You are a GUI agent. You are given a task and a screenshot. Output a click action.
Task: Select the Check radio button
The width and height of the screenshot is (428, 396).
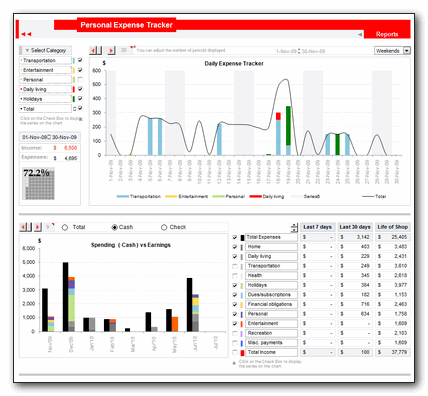(164, 227)
